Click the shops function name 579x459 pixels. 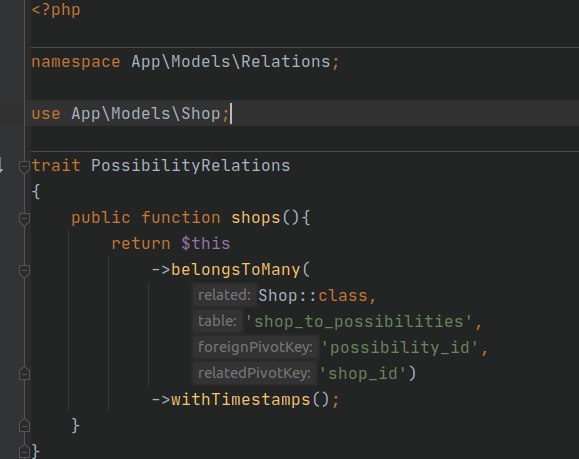click(x=256, y=217)
